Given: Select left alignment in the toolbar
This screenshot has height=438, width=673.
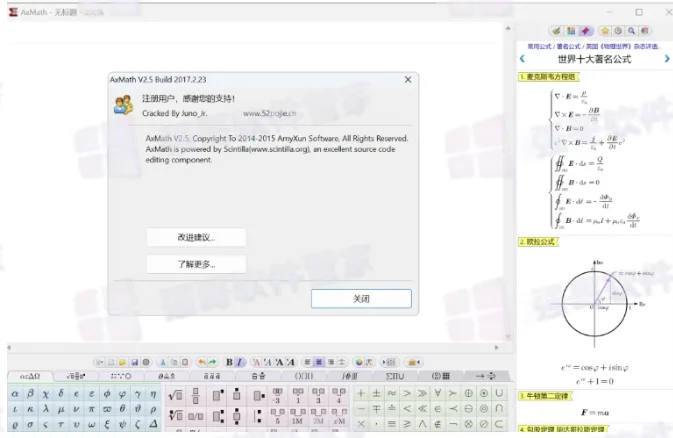Looking at the screenshot, I should pos(307,362).
